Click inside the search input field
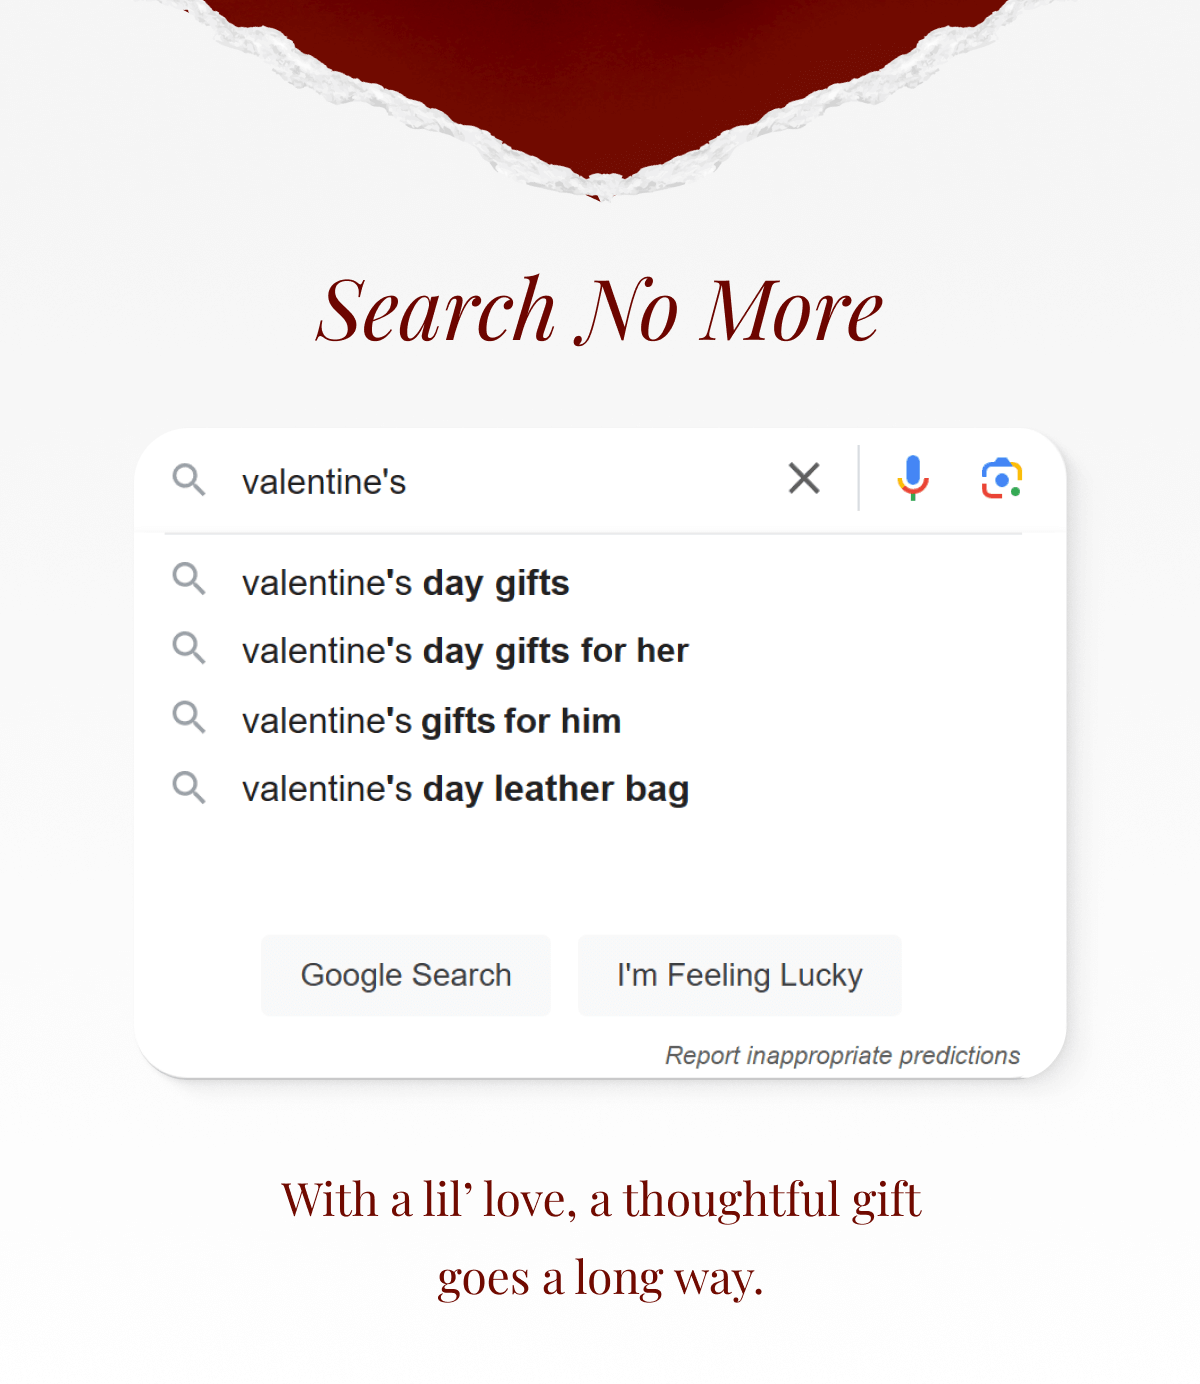Screen dimensions: 1200x1384 point(500,481)
